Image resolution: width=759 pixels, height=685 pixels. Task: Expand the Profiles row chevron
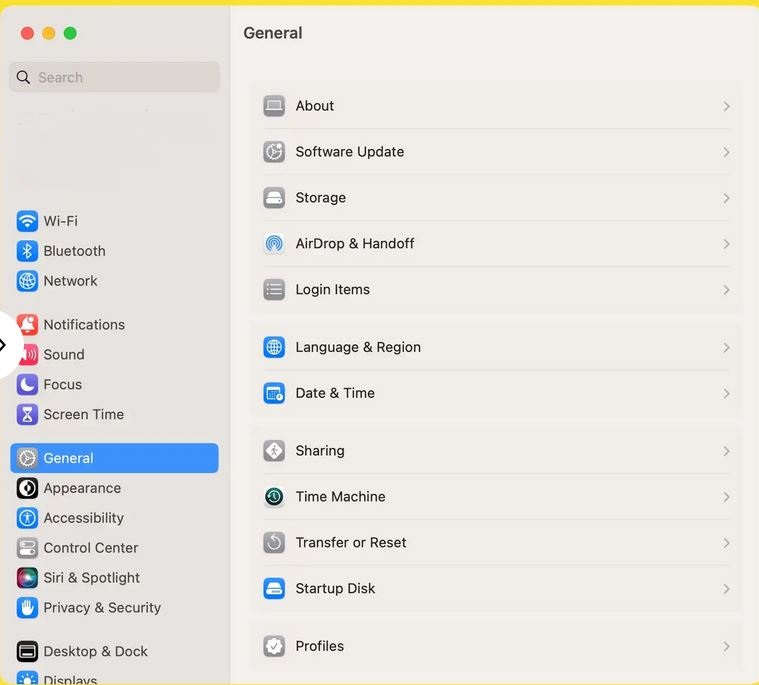(726, 647)
